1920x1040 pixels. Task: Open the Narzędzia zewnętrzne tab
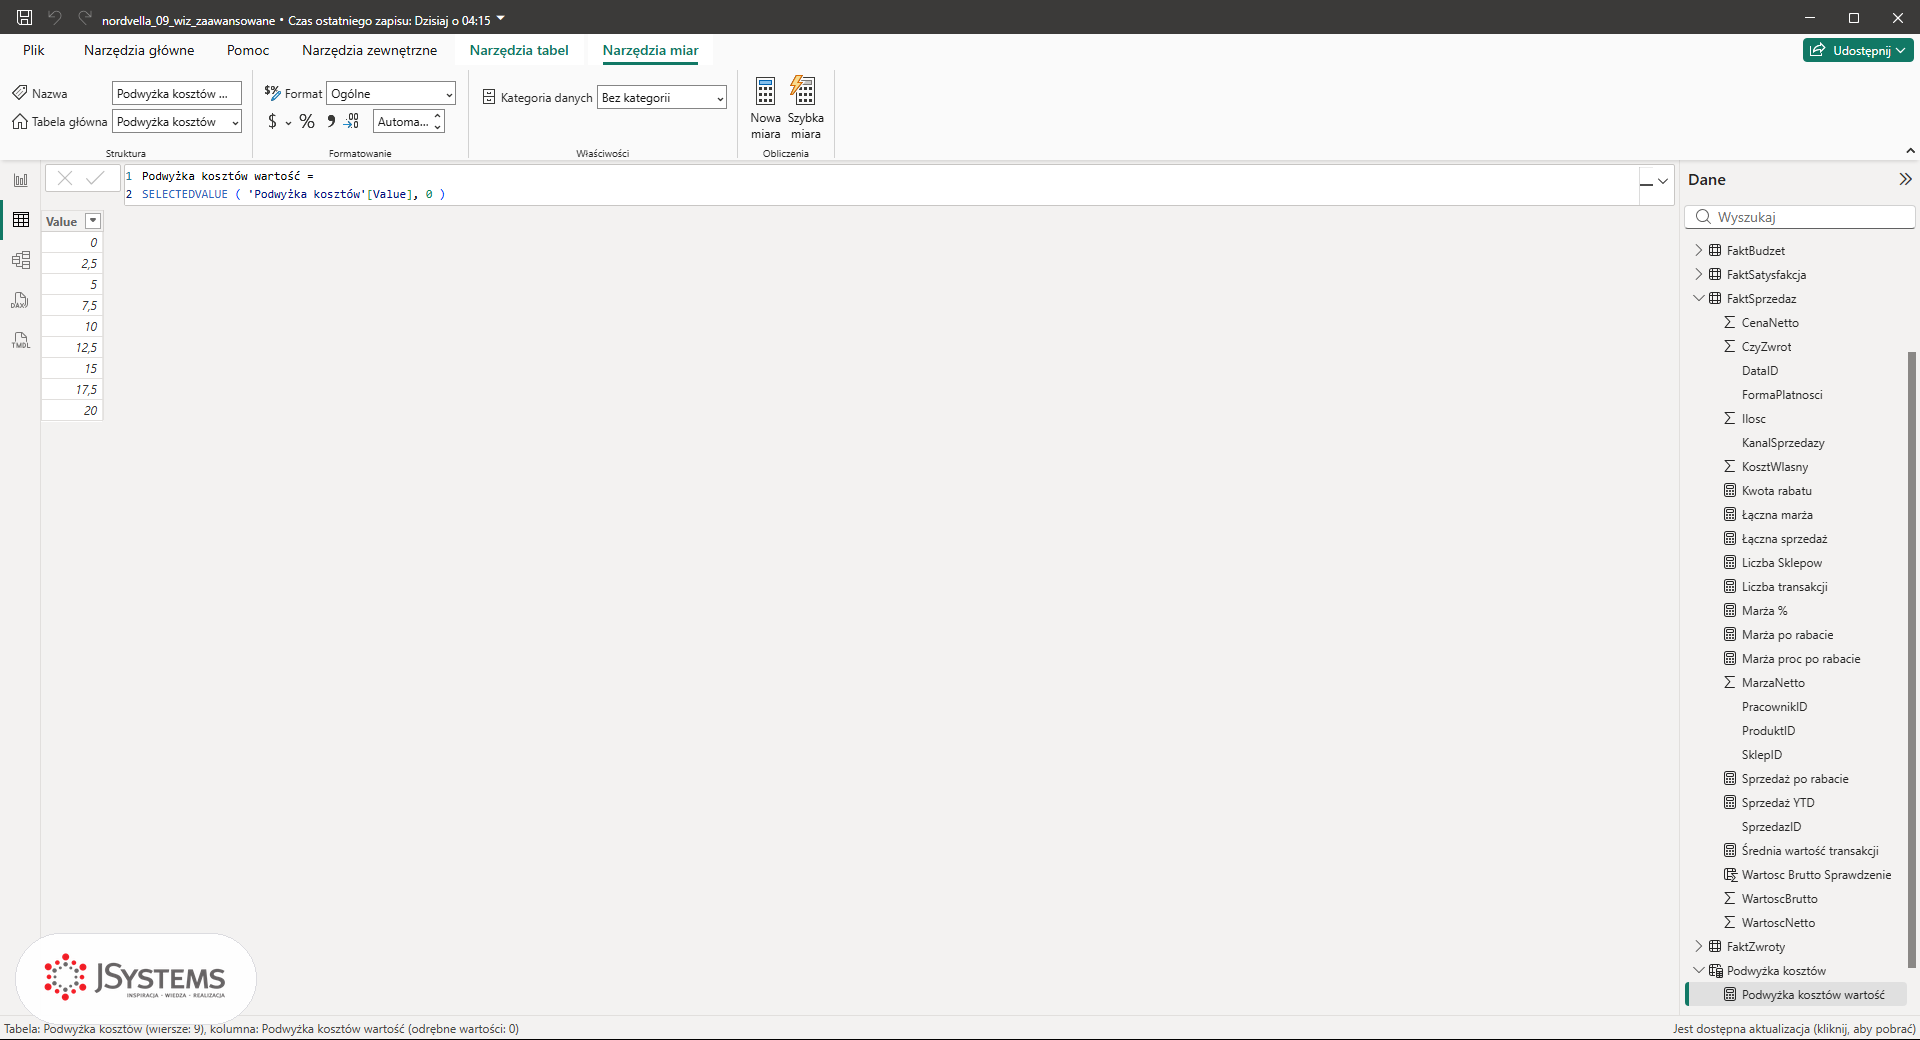click(370, 50)
